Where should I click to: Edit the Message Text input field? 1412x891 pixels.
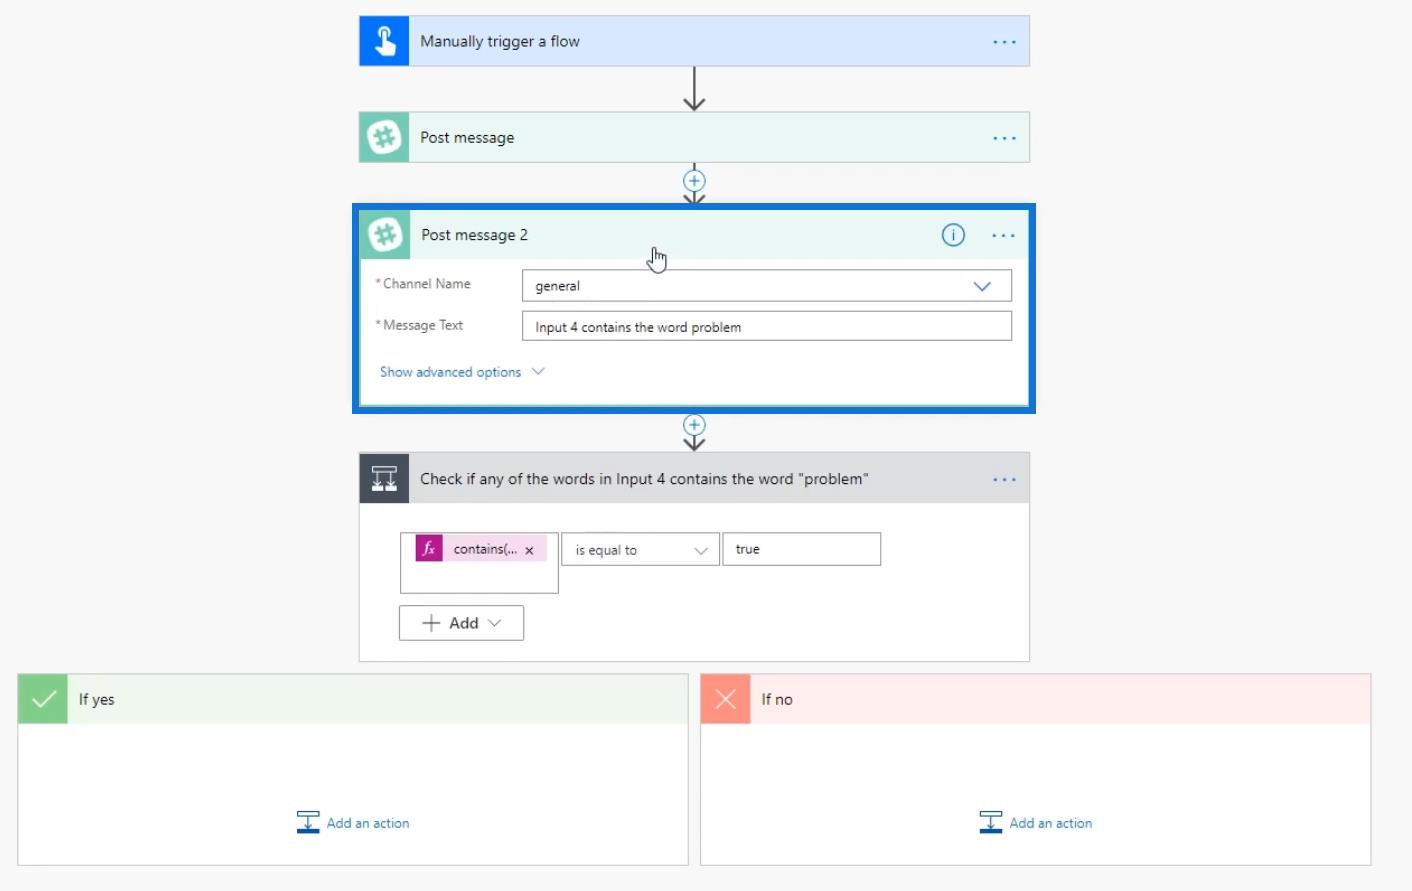pos(766,326)
